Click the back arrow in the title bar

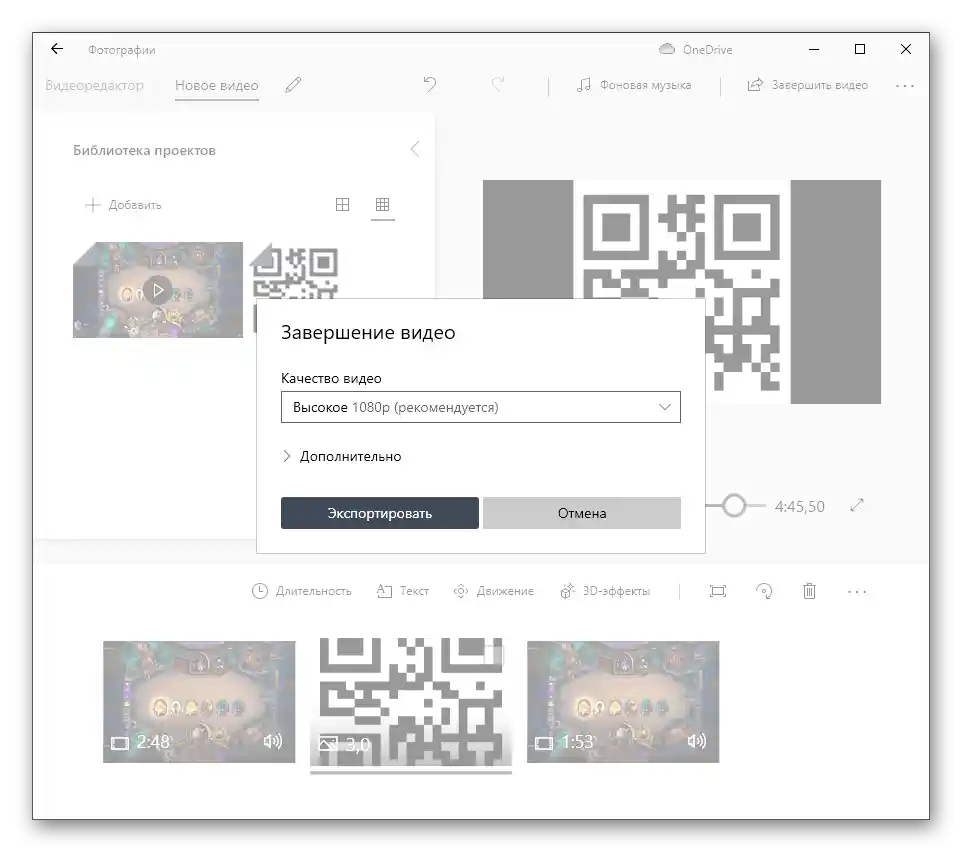click(57, 49)
